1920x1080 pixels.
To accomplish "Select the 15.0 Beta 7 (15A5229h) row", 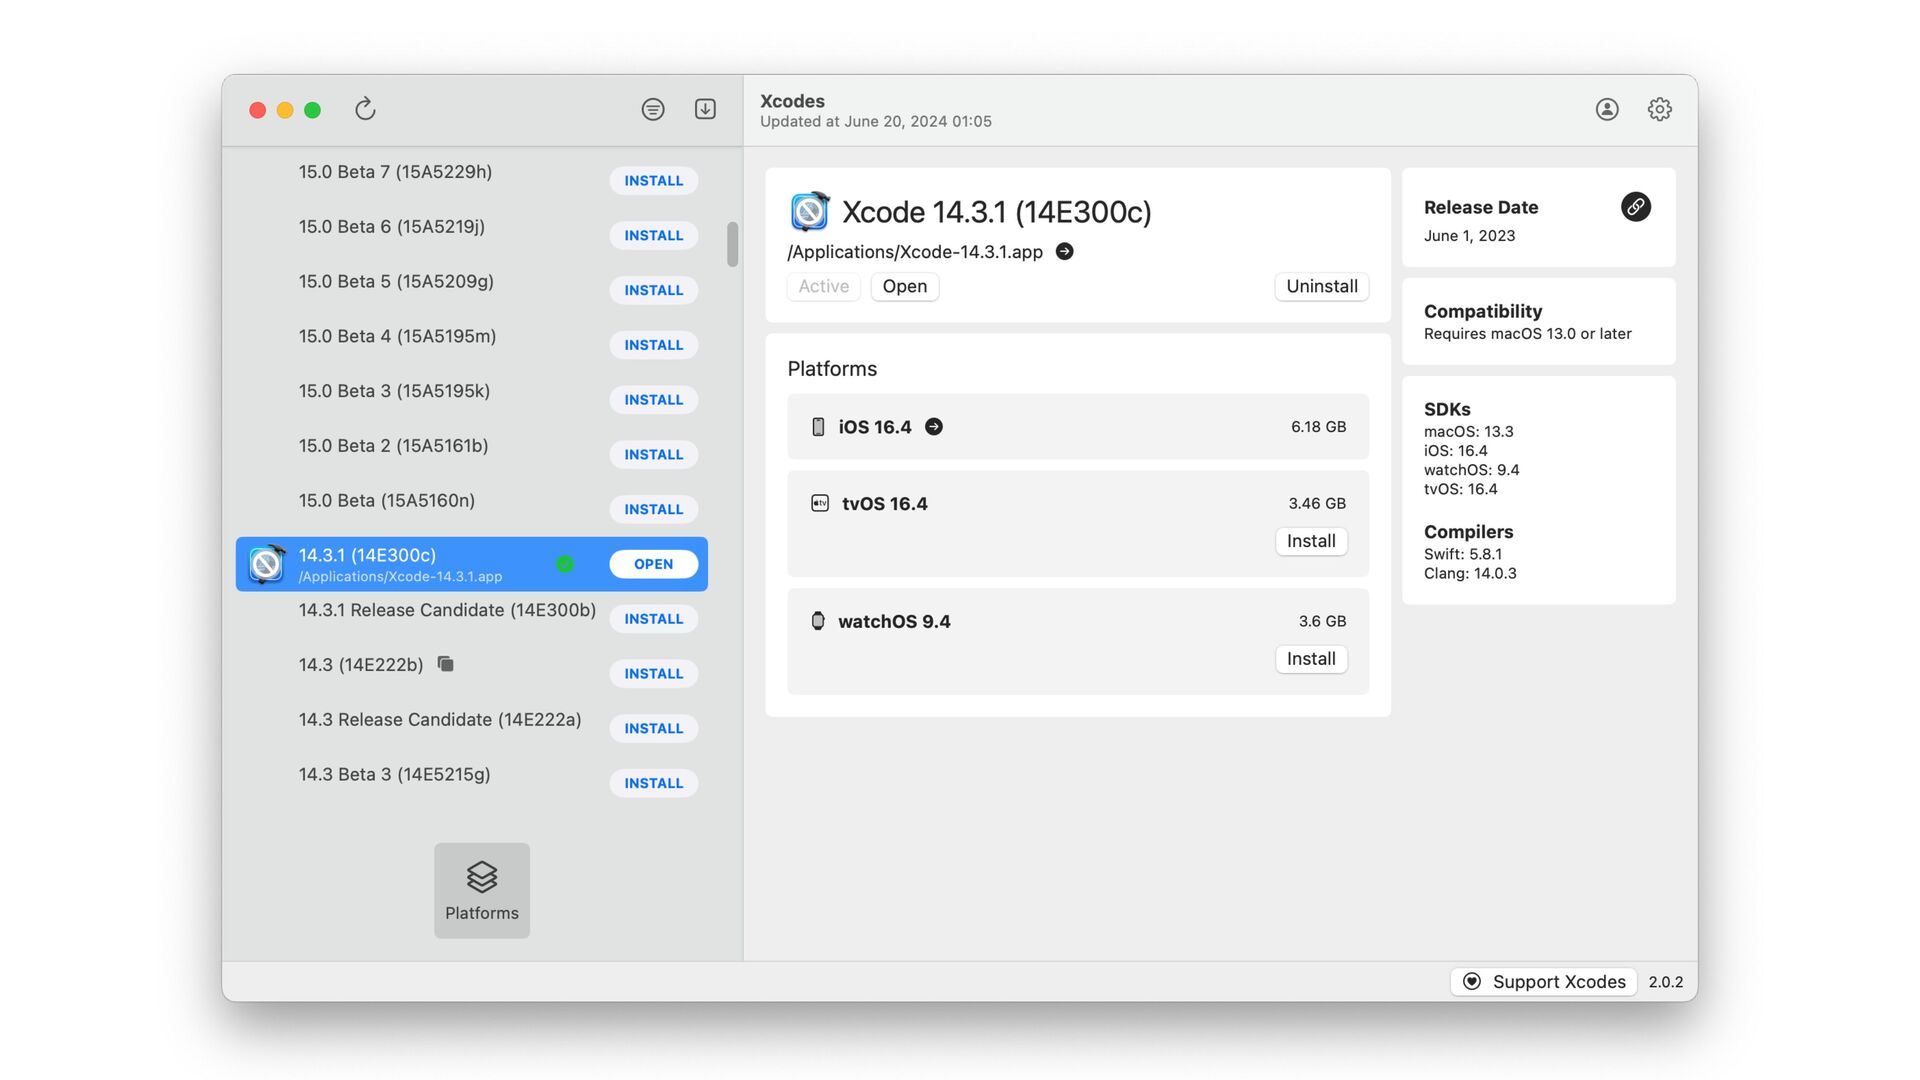I will (472, 180).
